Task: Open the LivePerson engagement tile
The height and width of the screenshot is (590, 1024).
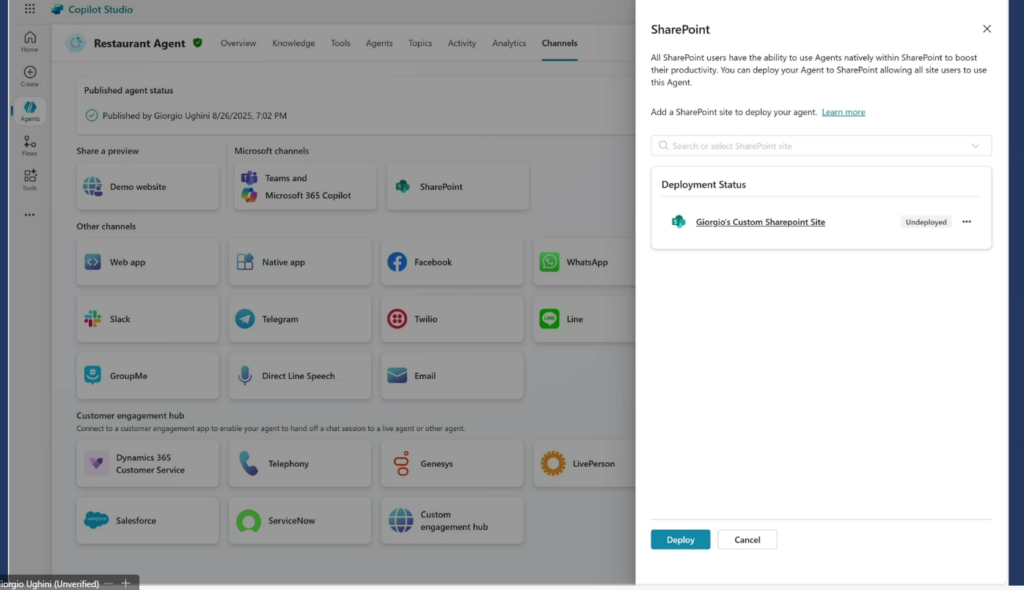Action: pyautogui.click(x=584, y=464)
